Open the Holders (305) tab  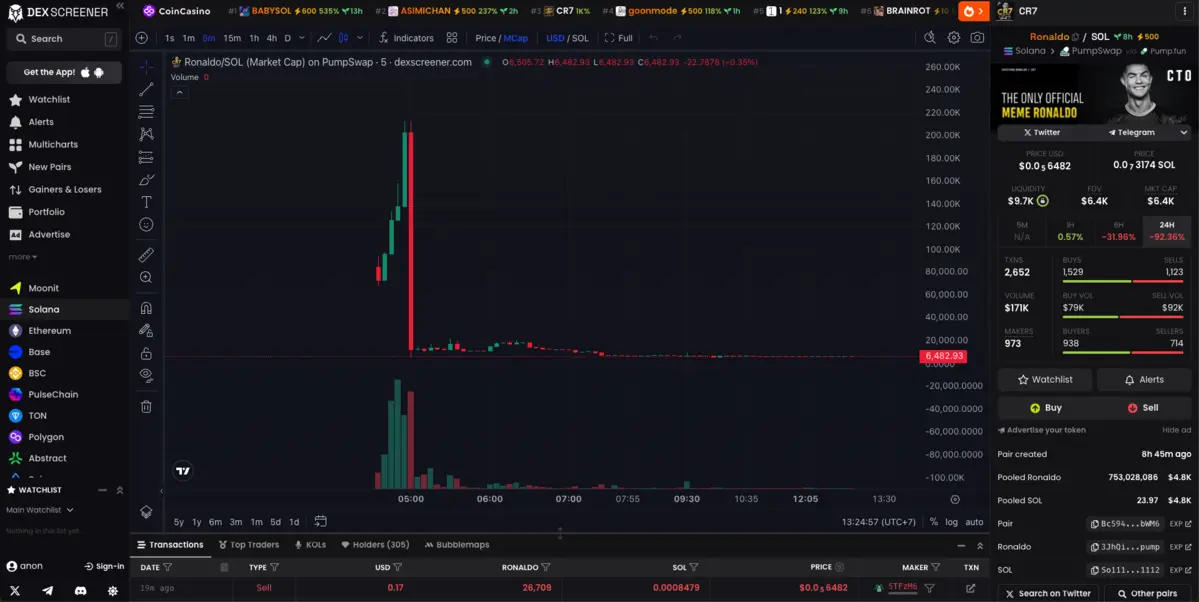[375, 545]
